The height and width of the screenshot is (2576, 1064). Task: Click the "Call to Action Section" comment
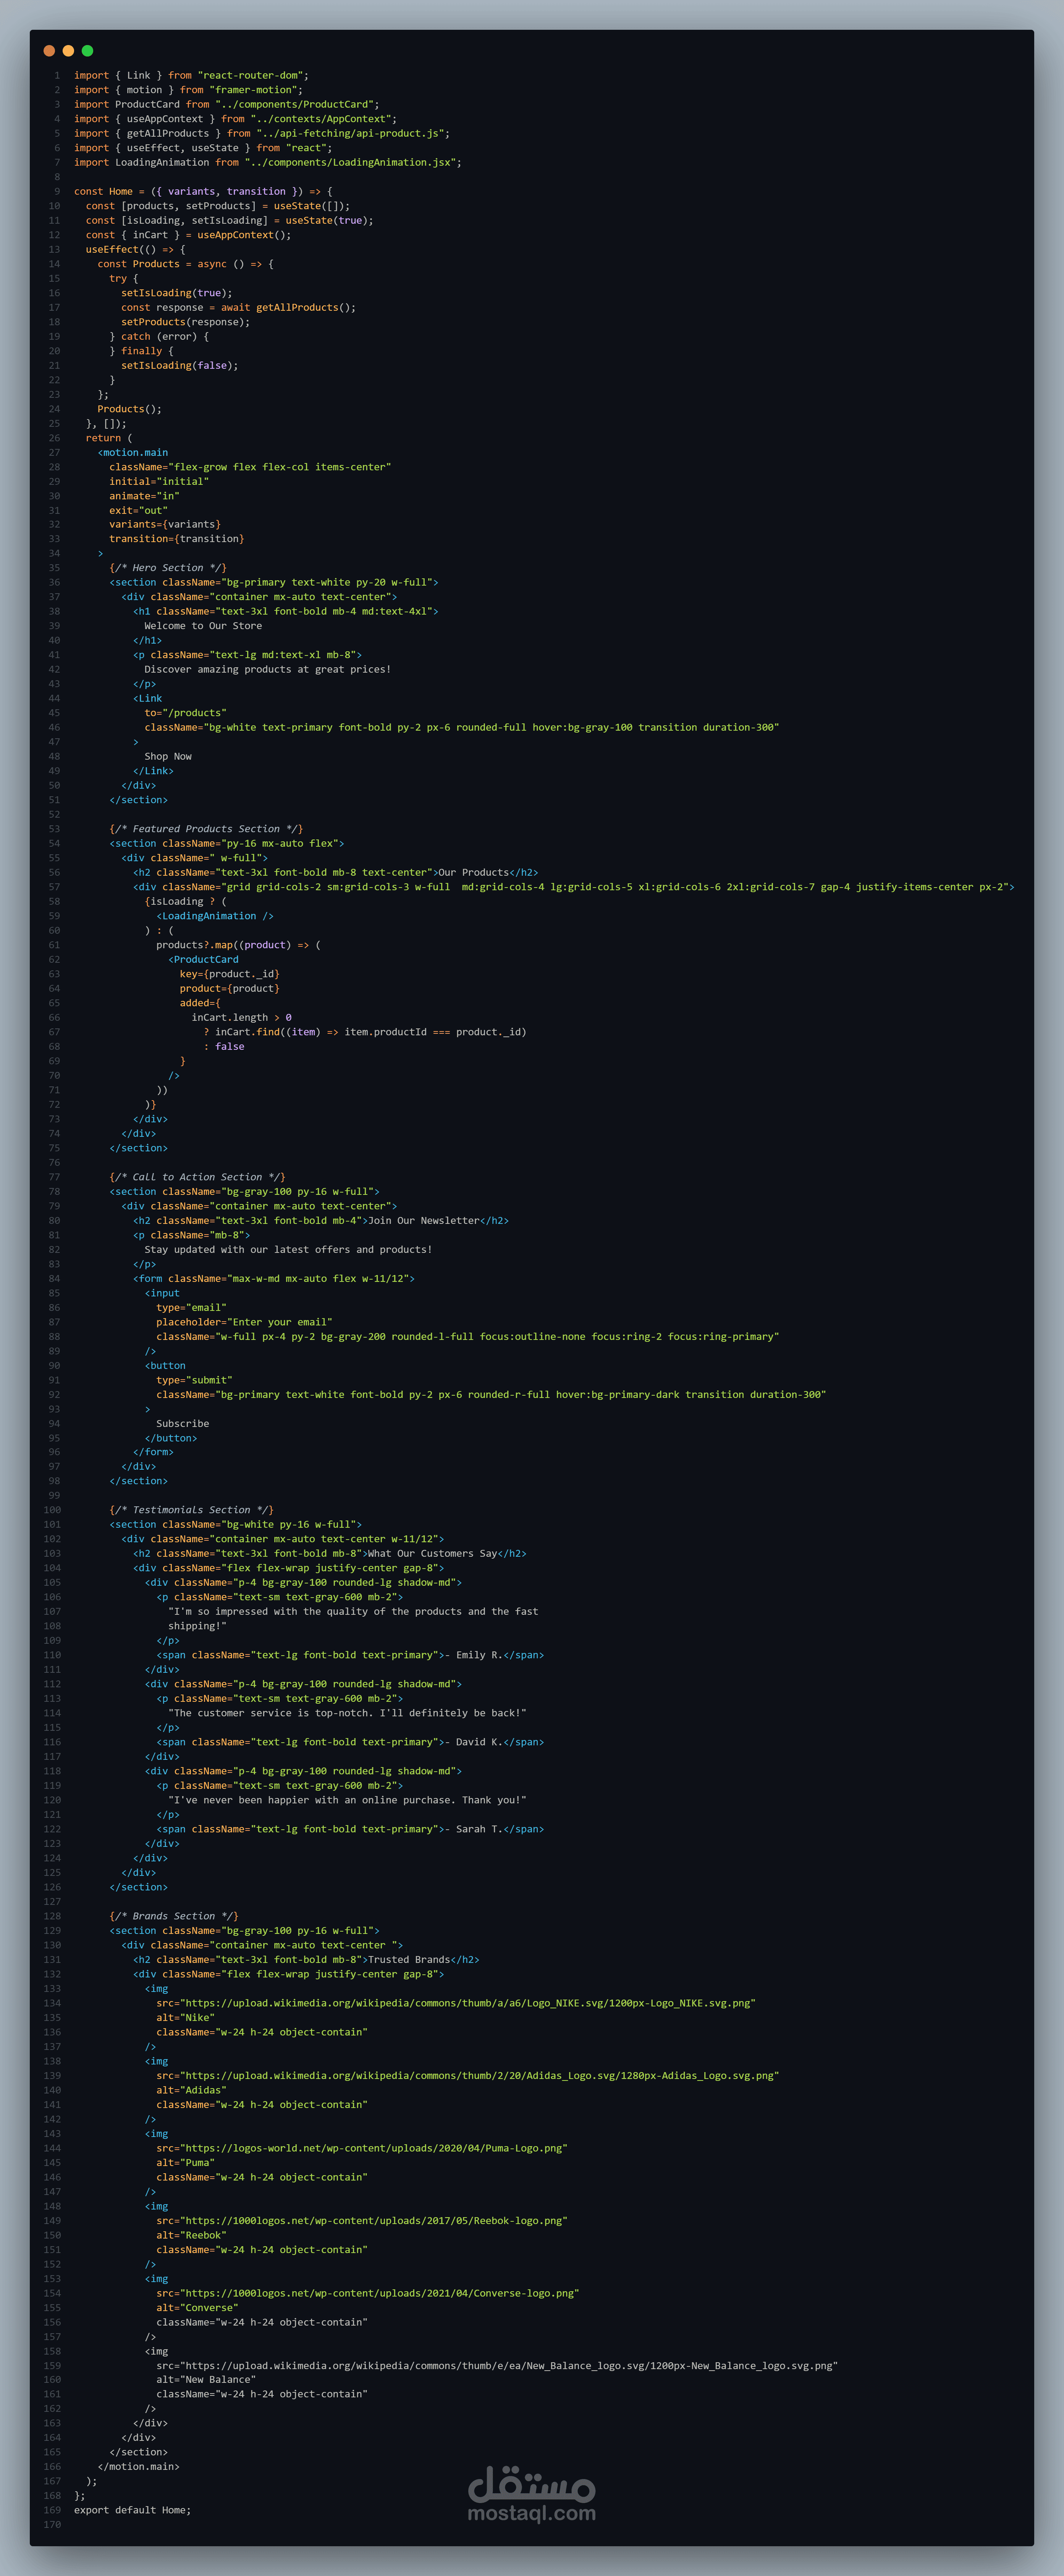(x=198, y=1177)
